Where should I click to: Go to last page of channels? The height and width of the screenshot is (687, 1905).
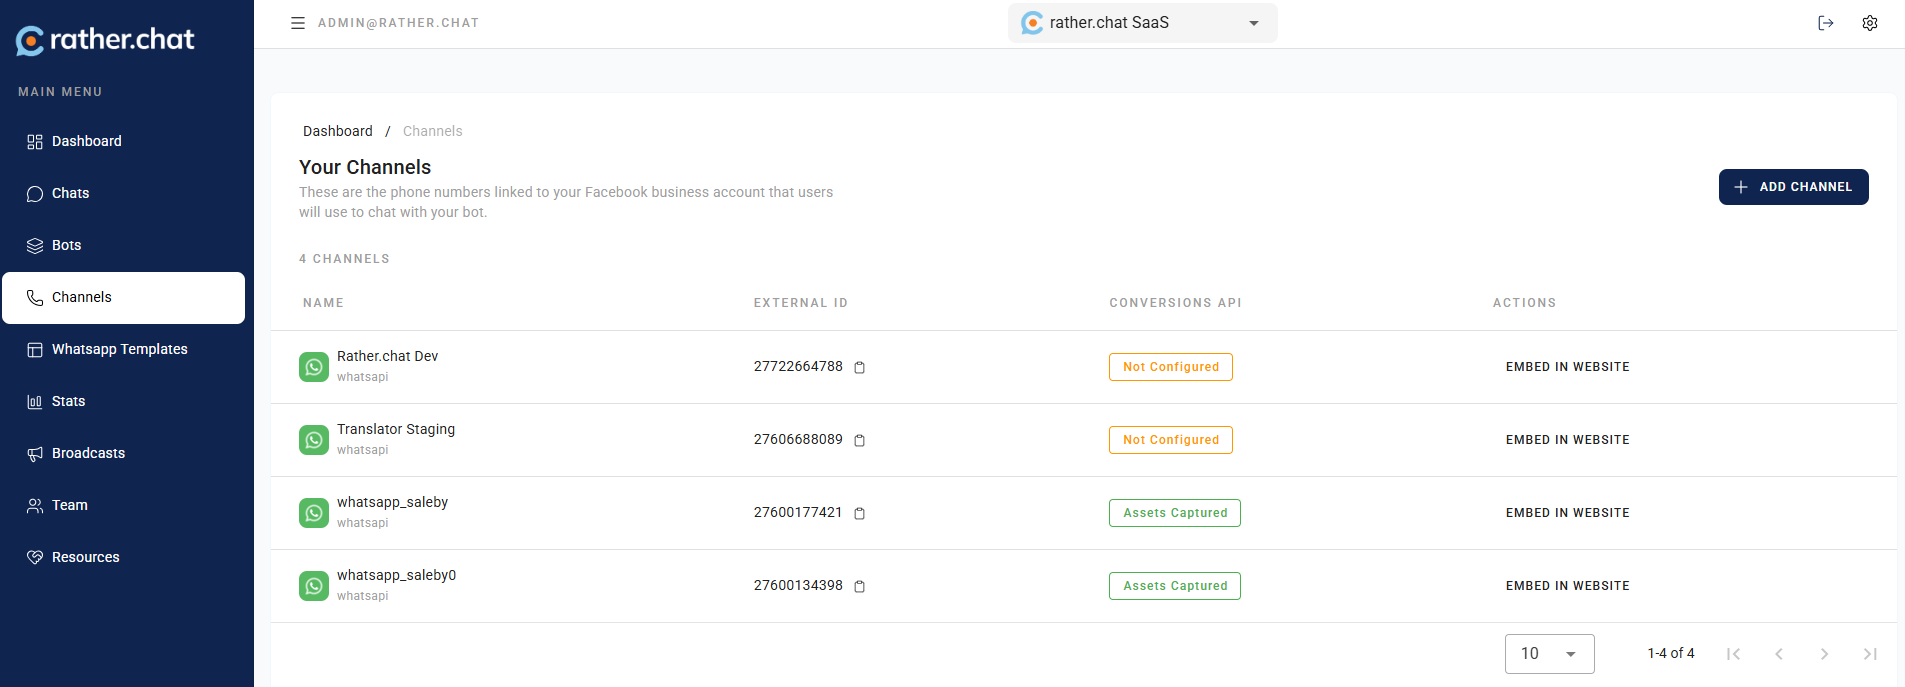click(x=1870, y=654)
